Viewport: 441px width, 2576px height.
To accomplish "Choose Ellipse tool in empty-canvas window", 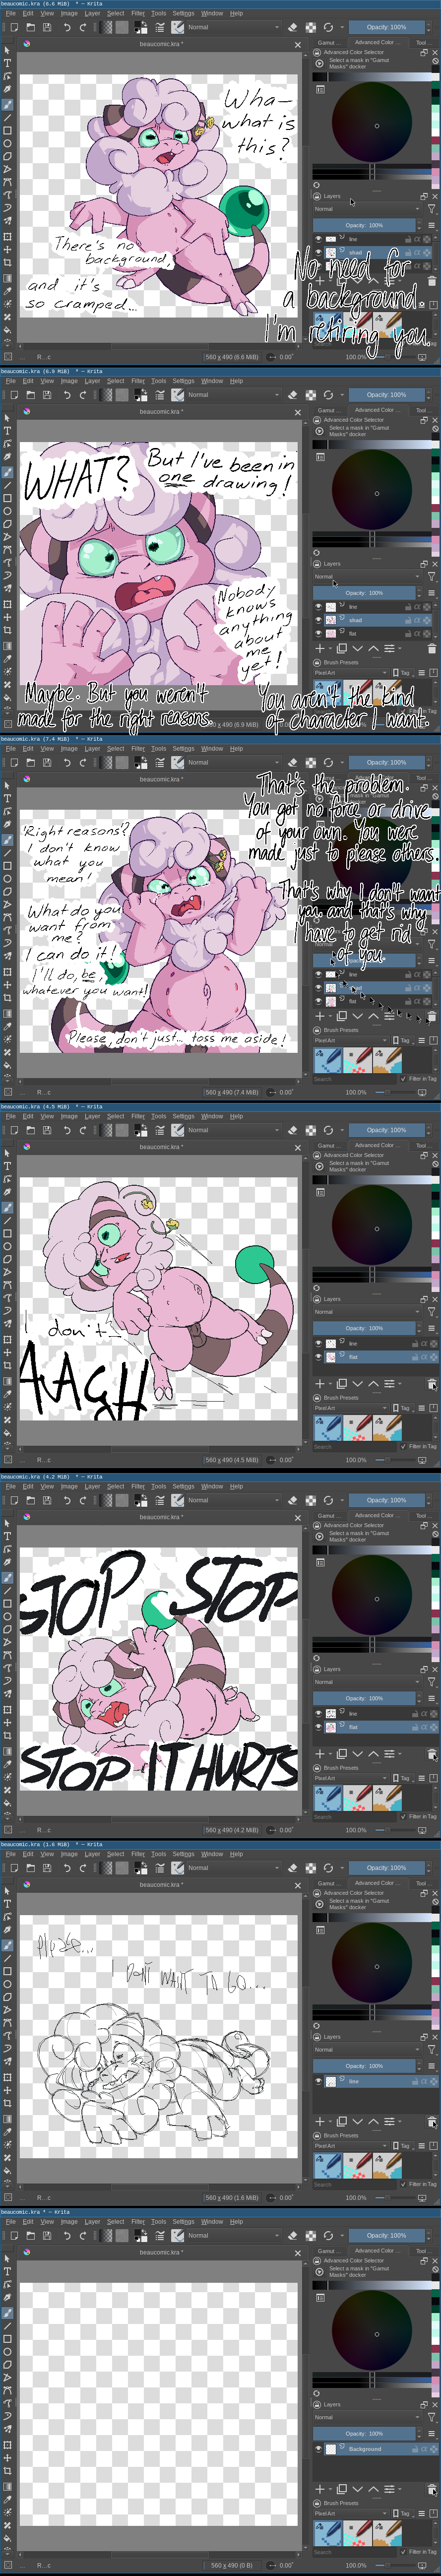I will point(8,2351).
